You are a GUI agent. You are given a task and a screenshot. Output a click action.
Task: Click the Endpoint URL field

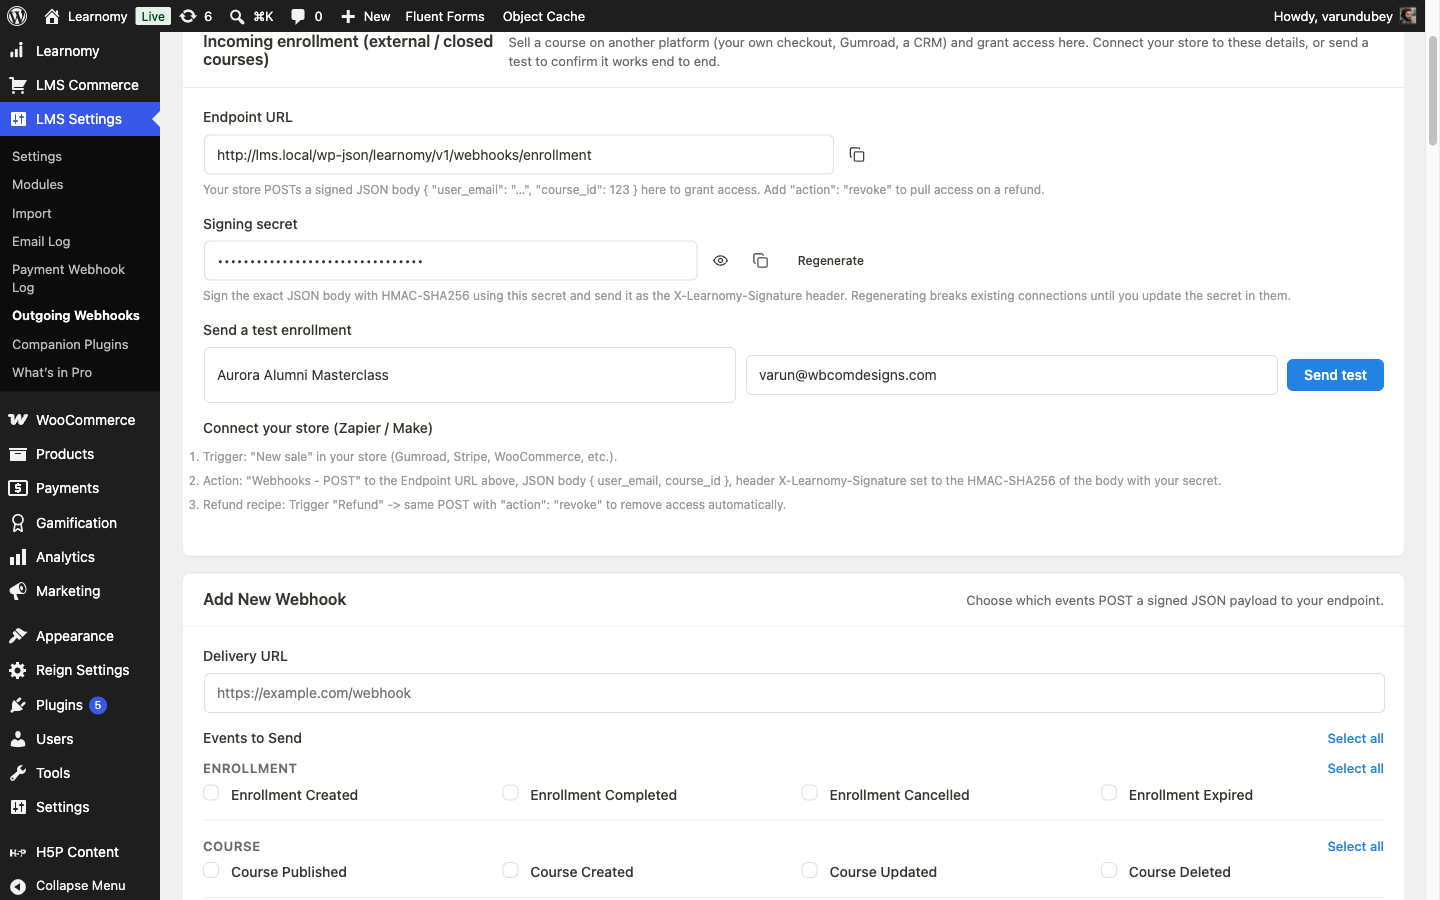[519, 155]
